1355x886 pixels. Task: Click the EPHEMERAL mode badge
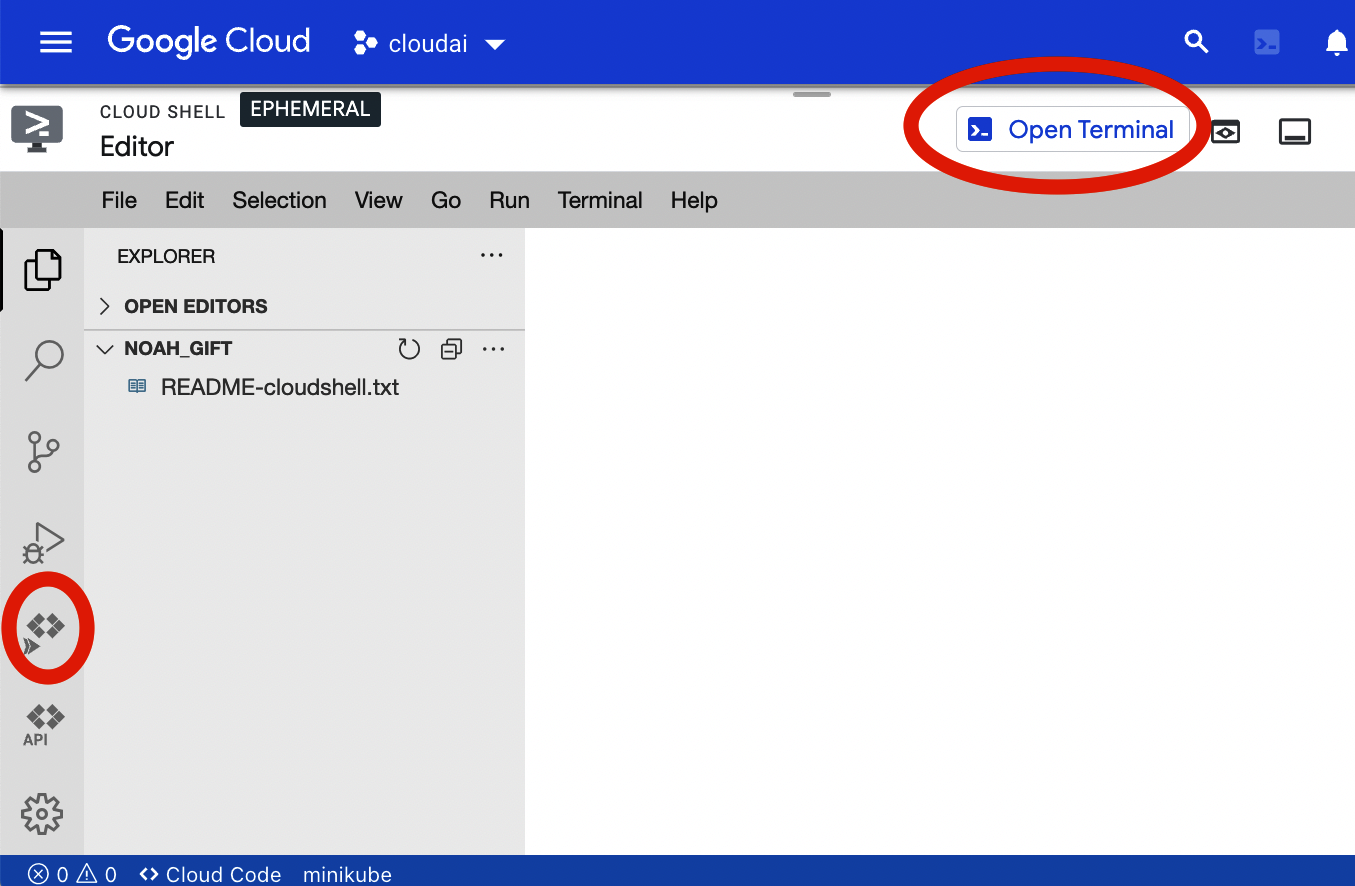(x=310, y=109)
